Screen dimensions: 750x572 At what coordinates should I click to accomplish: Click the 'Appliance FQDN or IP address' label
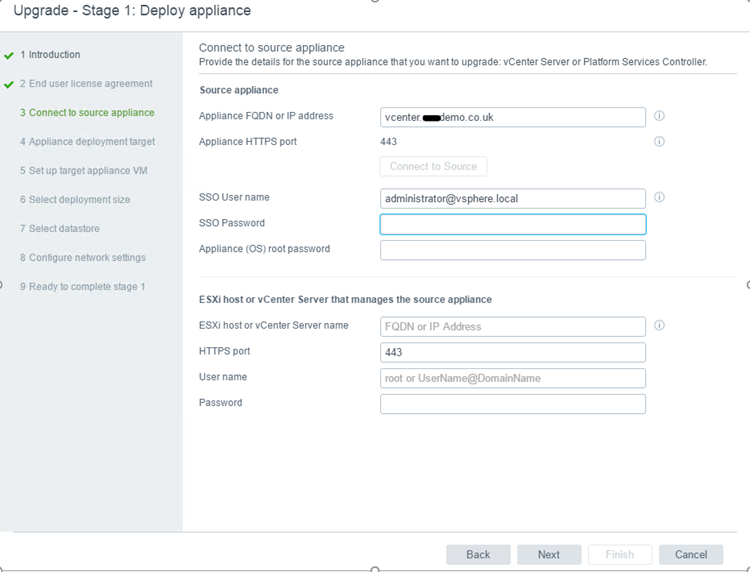pyautogui.click(x=266, y=116)
